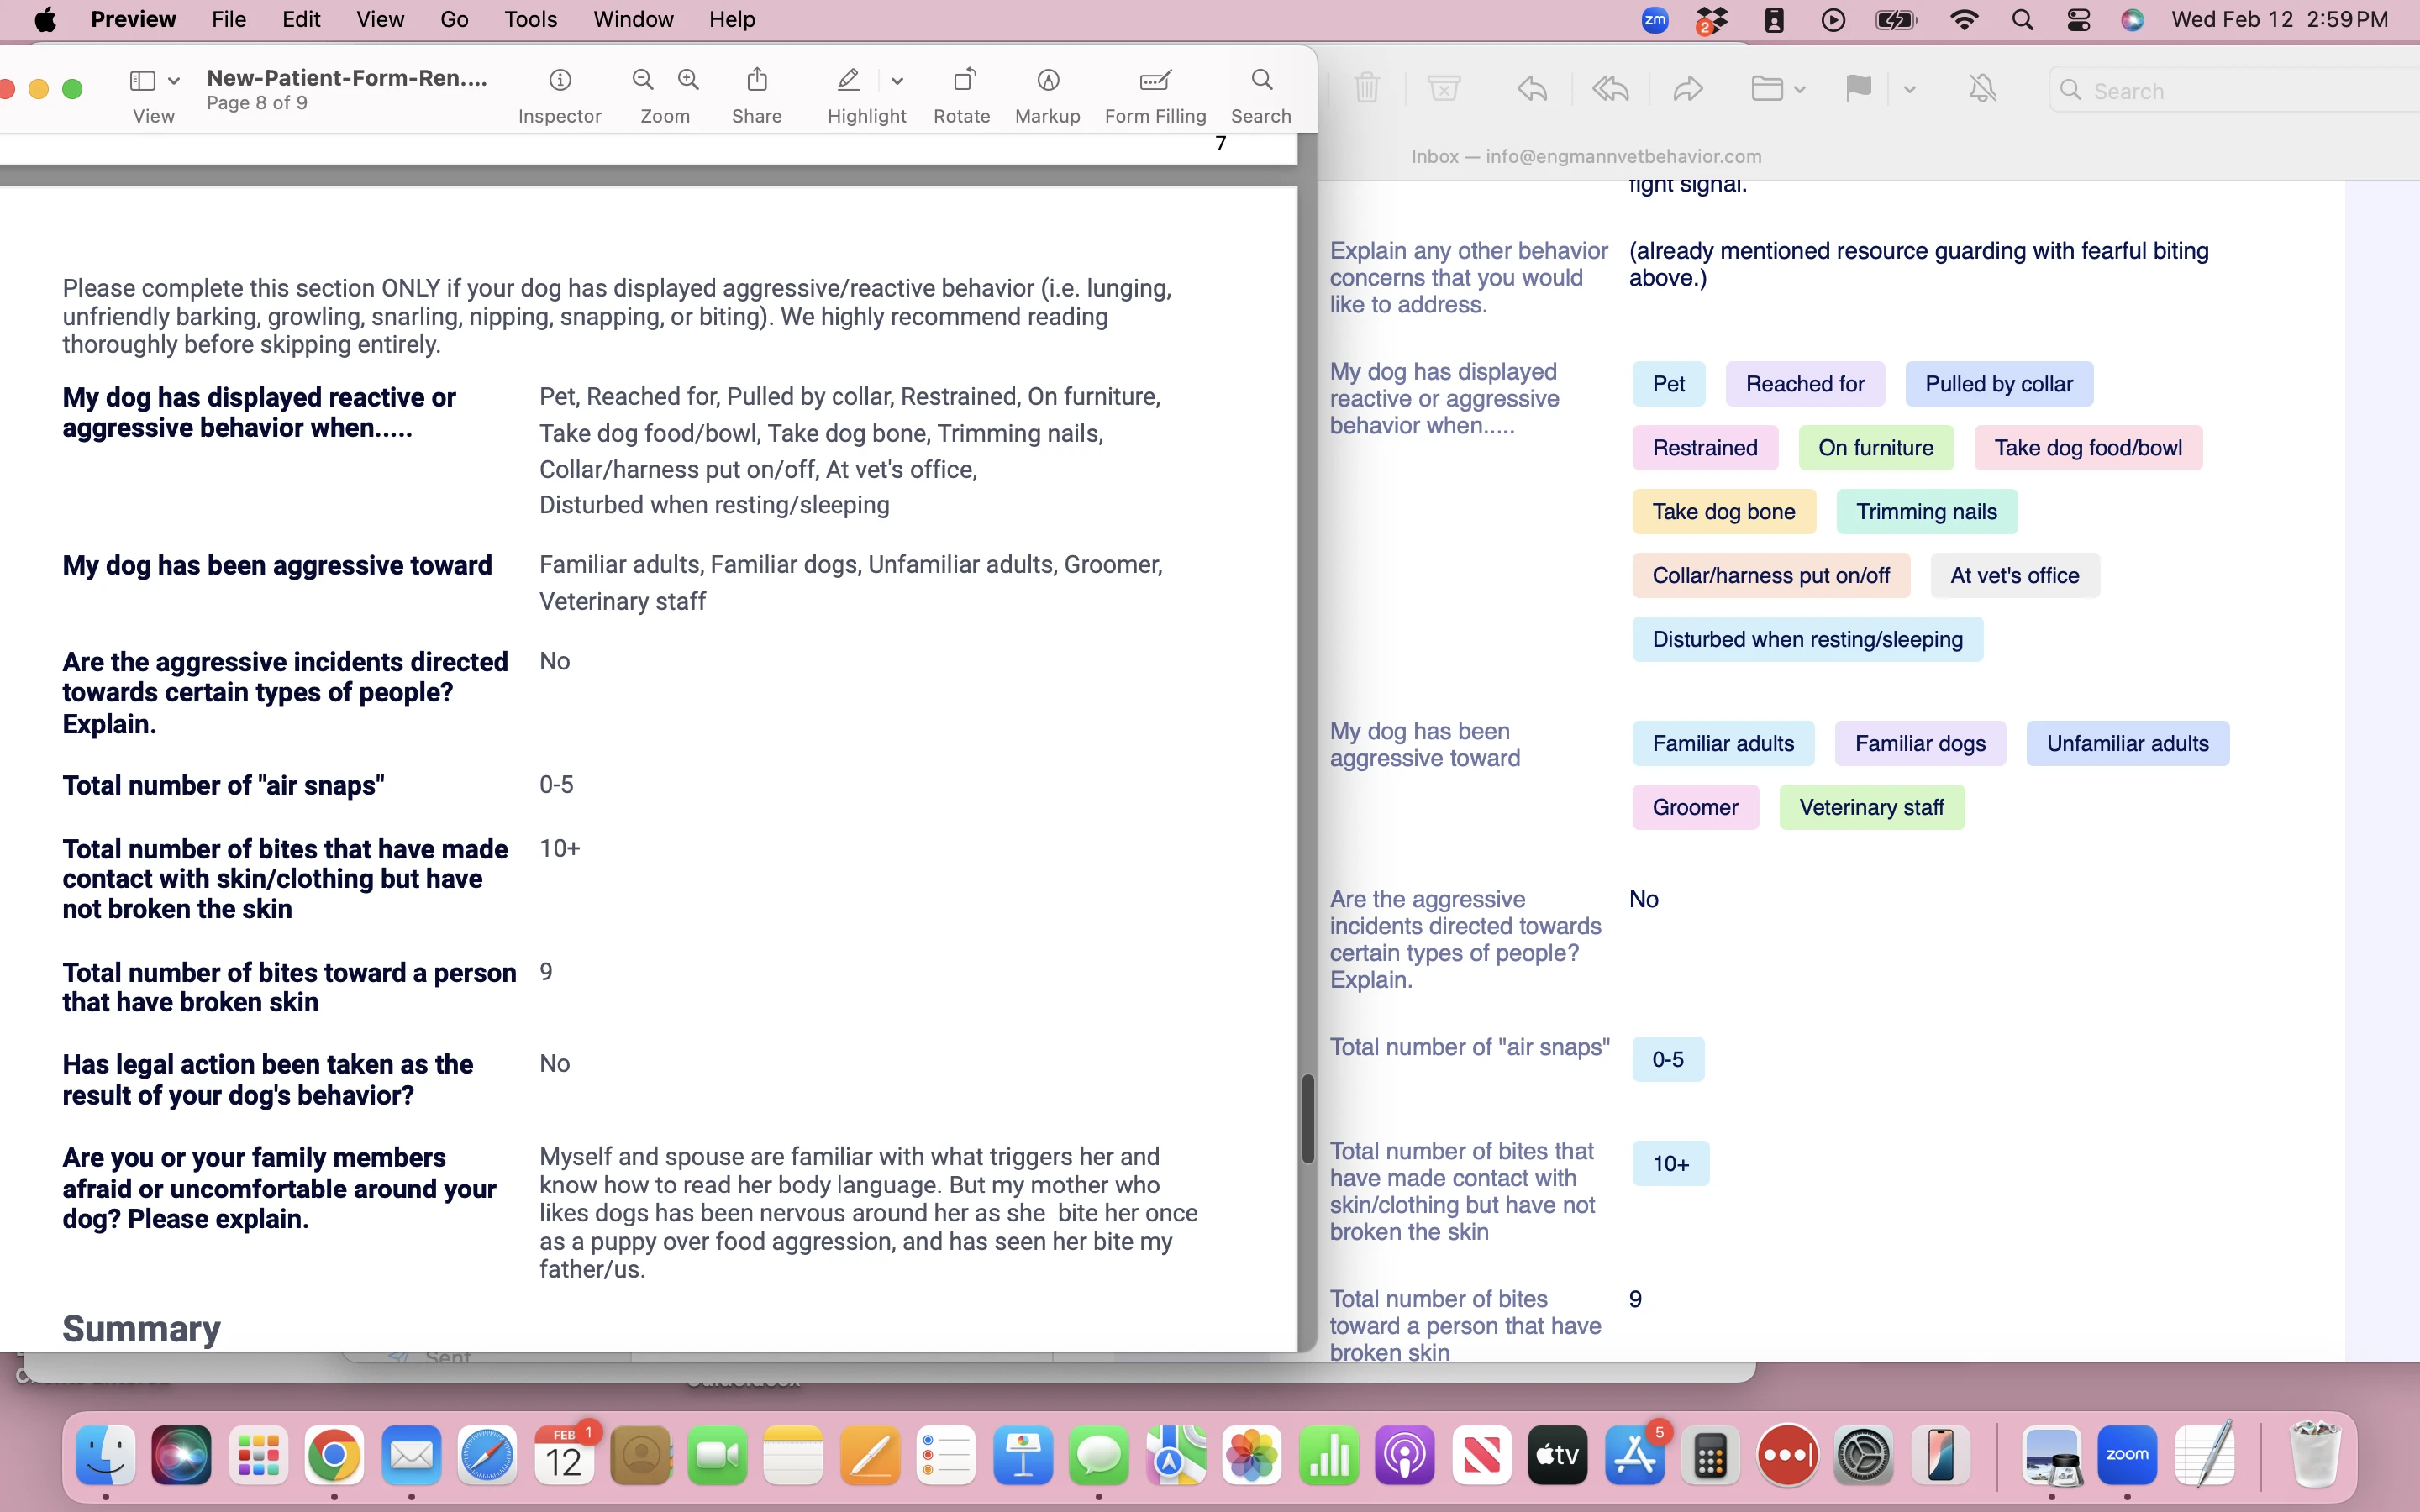Open the Go menu in the menu bar
The image size is (2420, 1512).
tap(455, 19)
